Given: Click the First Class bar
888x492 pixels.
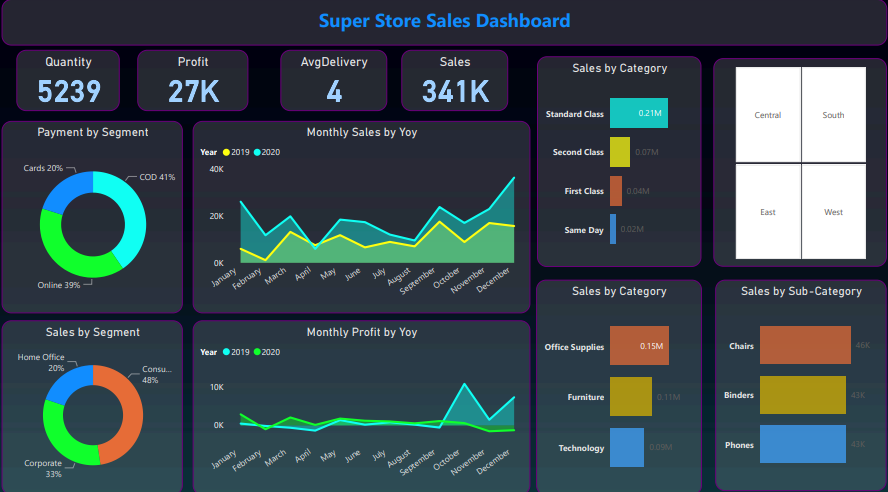Looking at the screenshot, I should click(616, 191).
